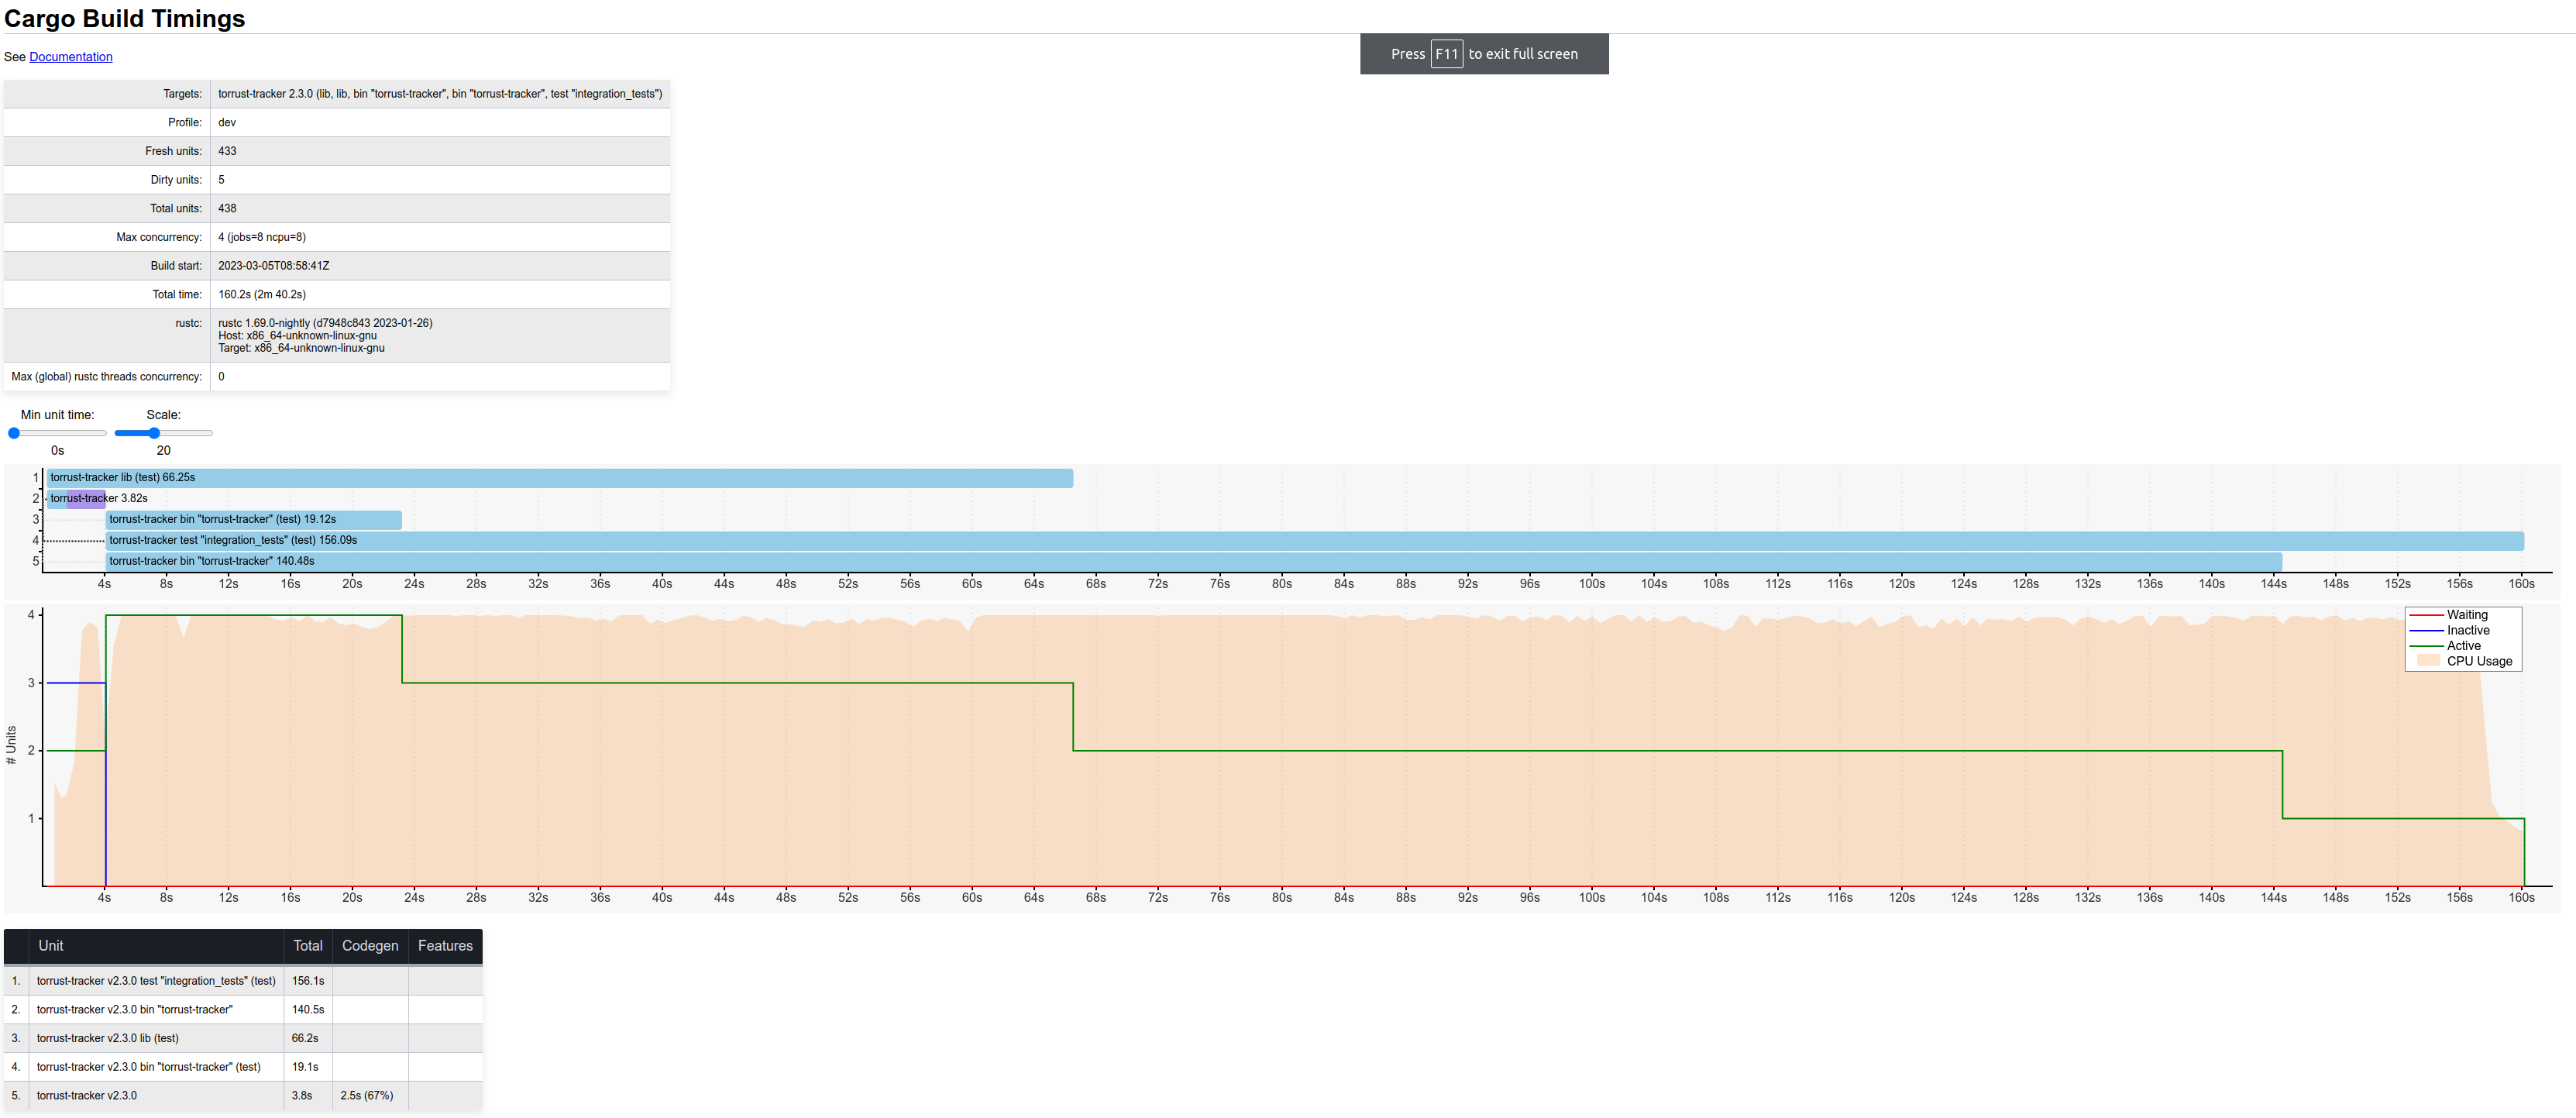This screenshot has width=2576, height=1118.
Task: Click the Features column header
Action: [445, 946]
